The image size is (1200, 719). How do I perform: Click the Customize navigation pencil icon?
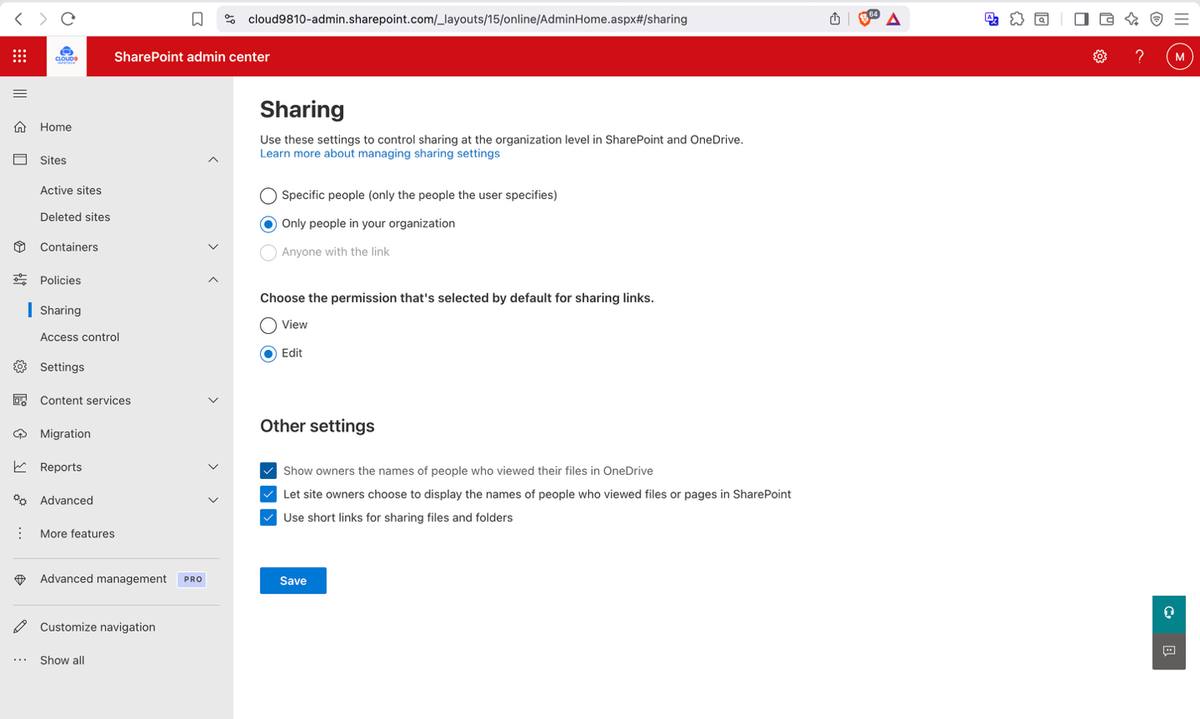19,627
